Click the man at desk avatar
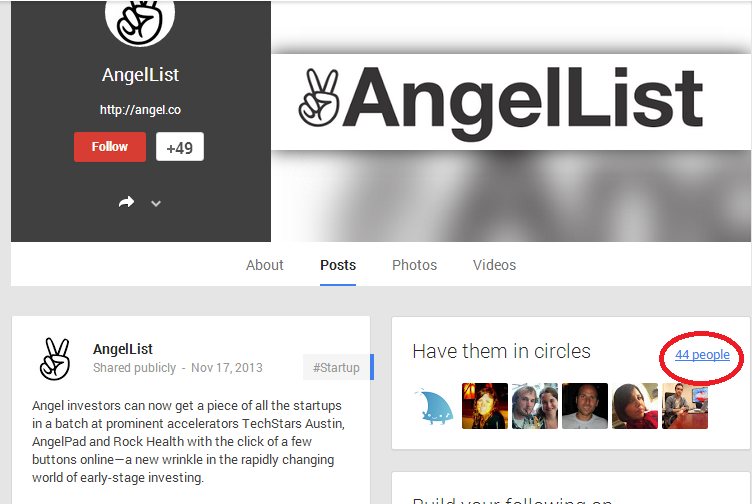 [685, 406]
